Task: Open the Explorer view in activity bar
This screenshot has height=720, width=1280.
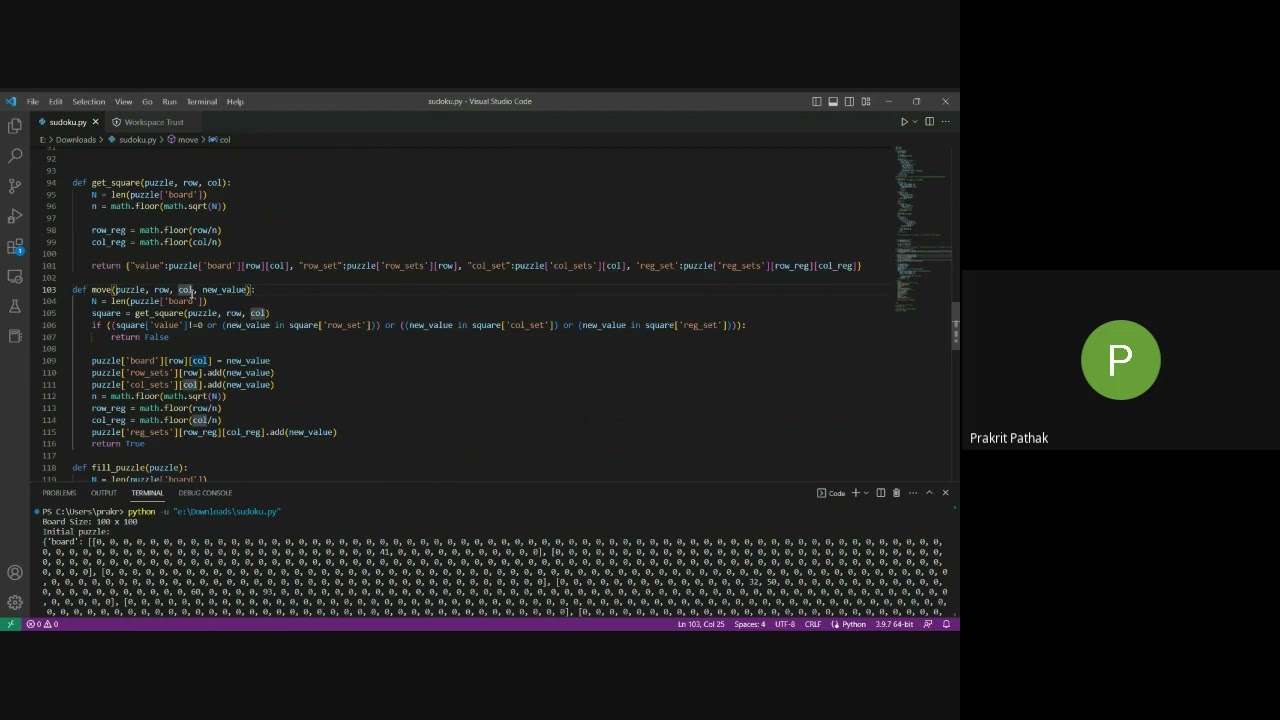Action: (15, 126)
